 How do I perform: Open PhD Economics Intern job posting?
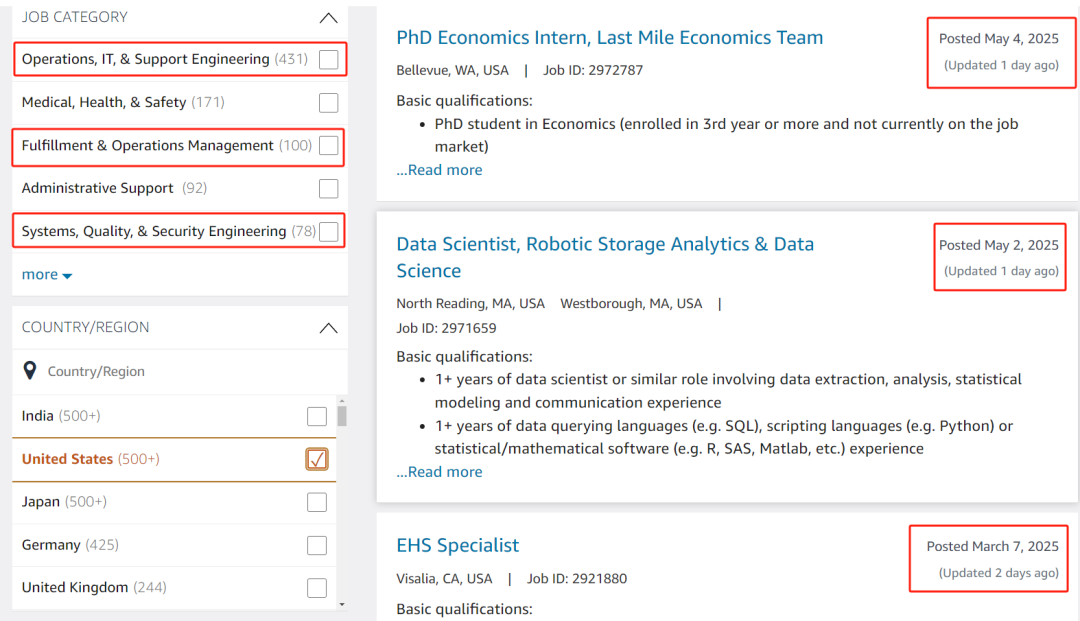(x=609, y=38)
